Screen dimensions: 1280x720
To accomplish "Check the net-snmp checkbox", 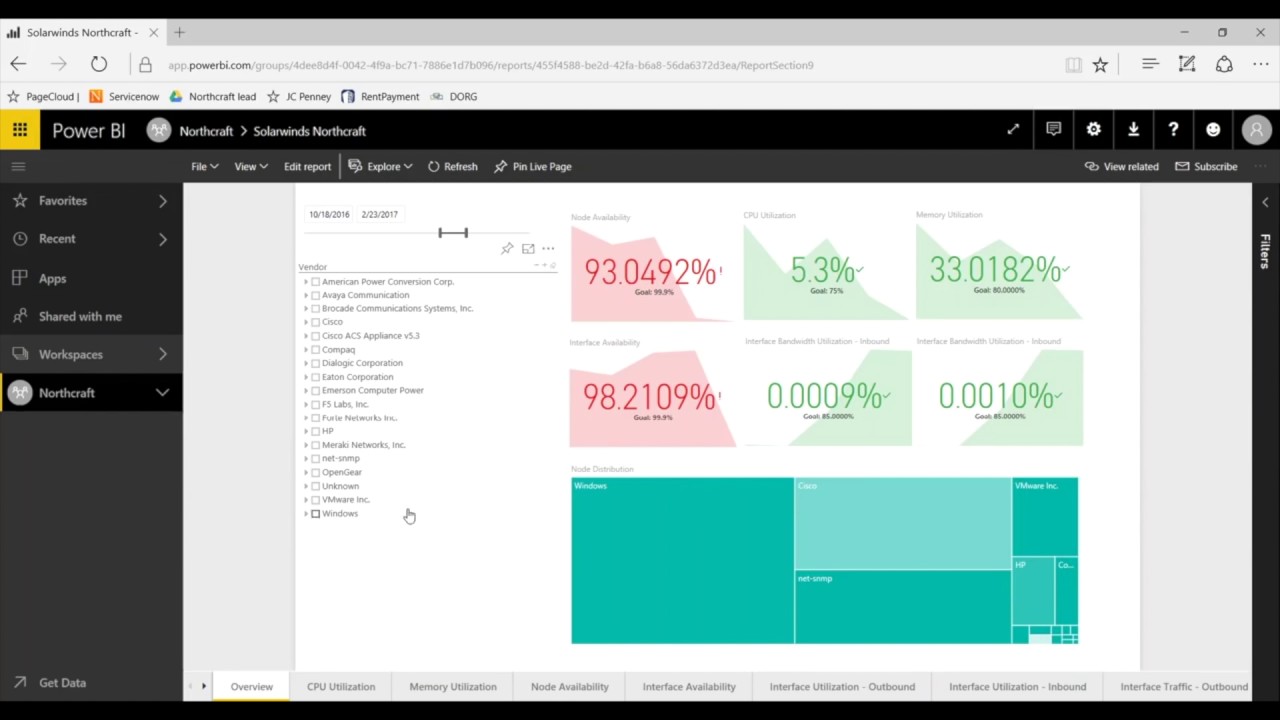I will point(316,458).
